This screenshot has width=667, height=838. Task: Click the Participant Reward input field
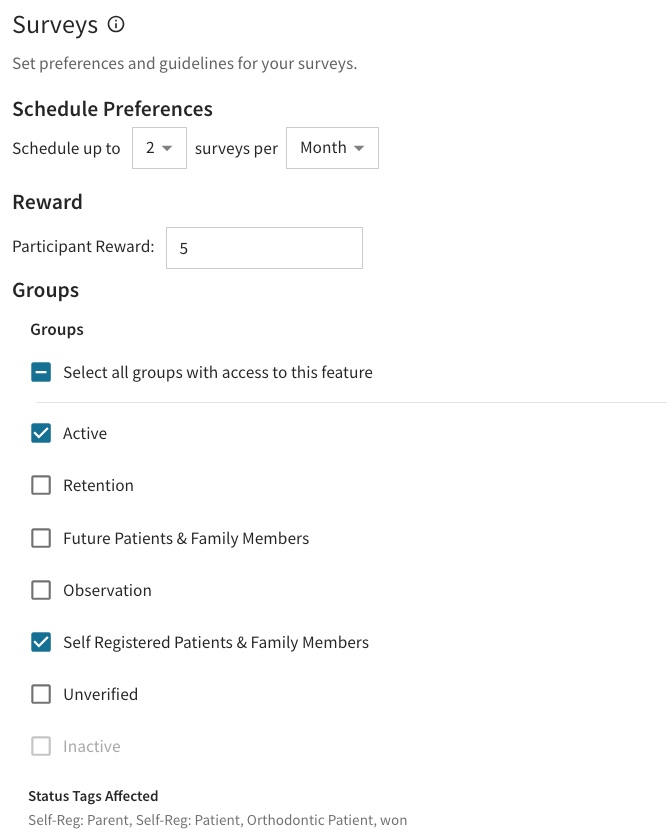tap(265, 248)
